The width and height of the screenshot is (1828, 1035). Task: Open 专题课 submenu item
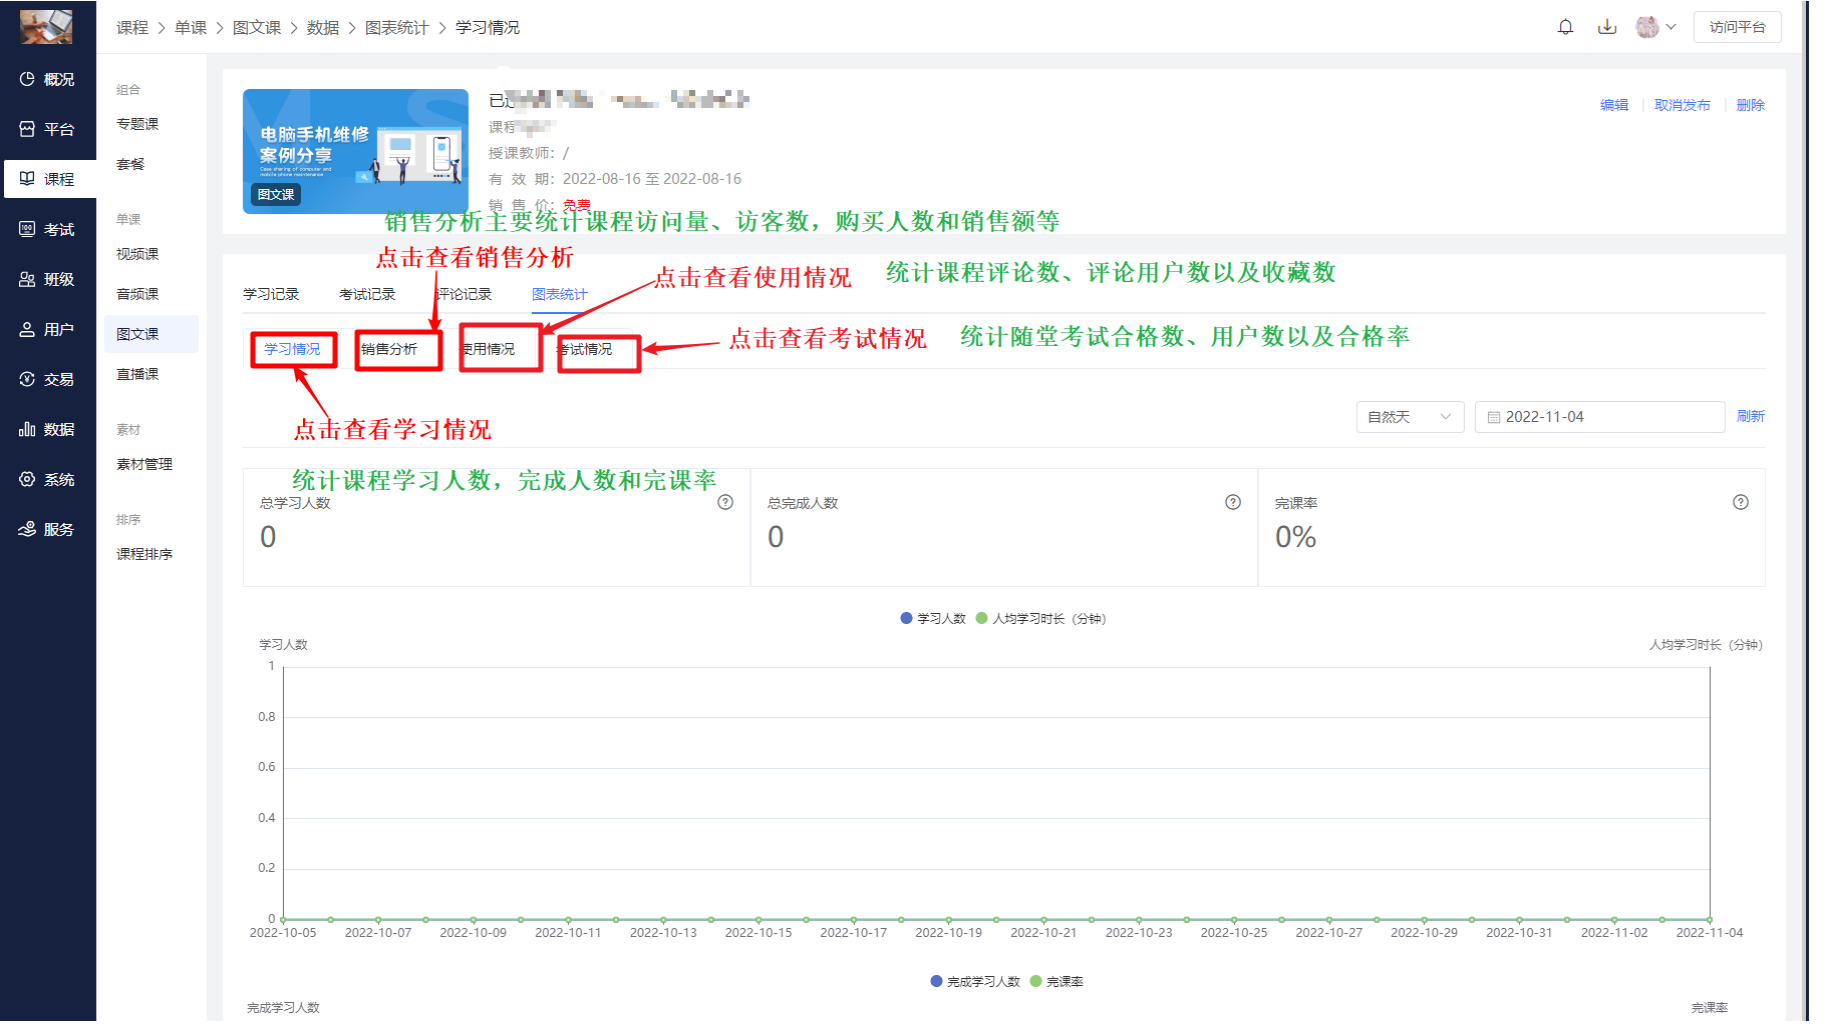[x=137, y=124]
